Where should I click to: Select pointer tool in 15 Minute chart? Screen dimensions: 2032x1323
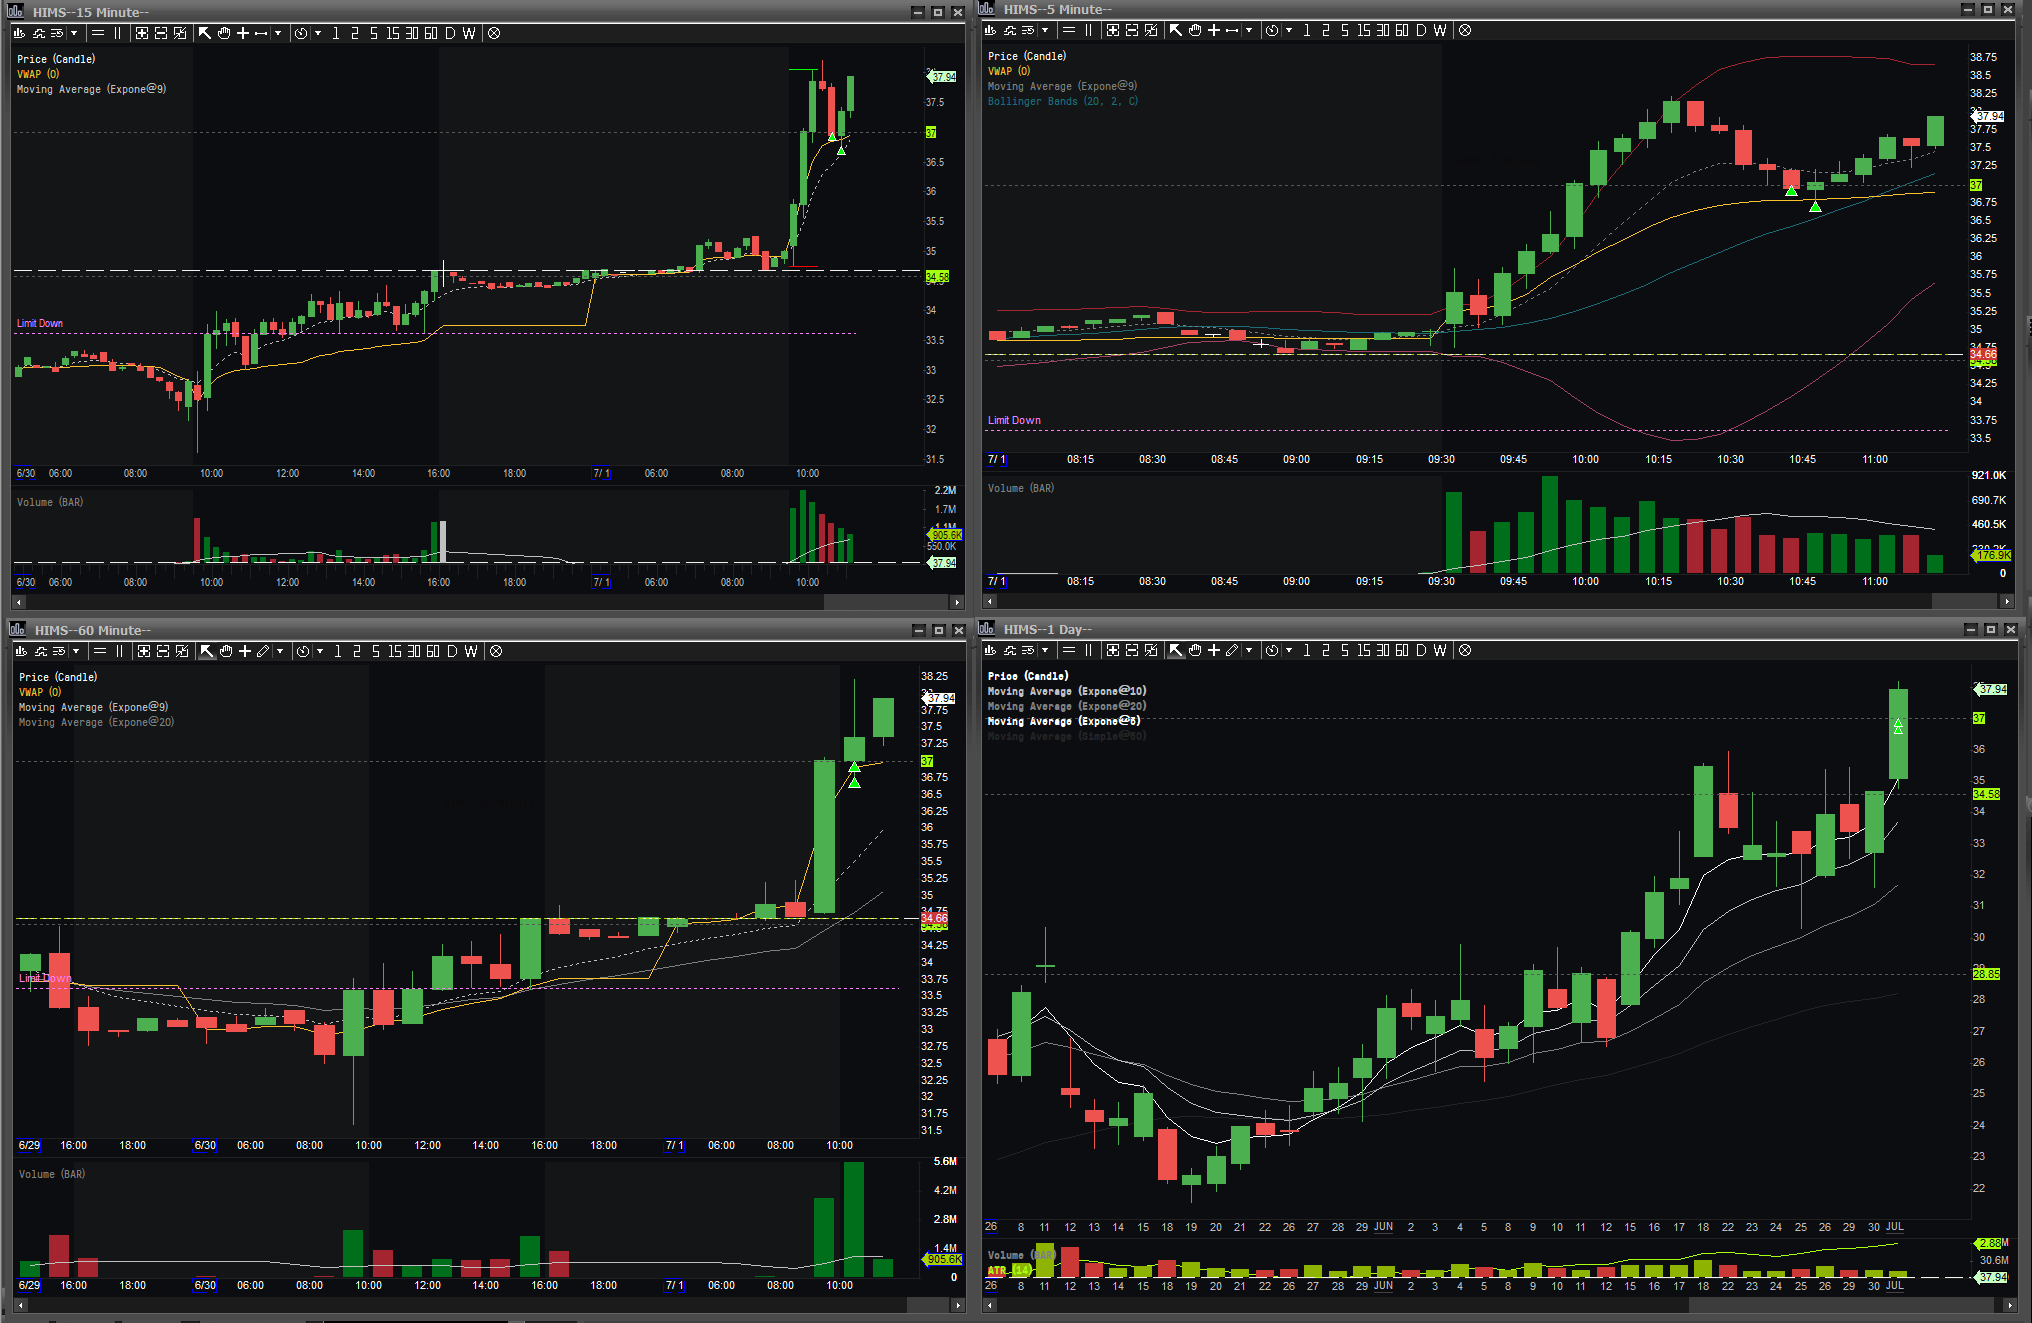205,33
